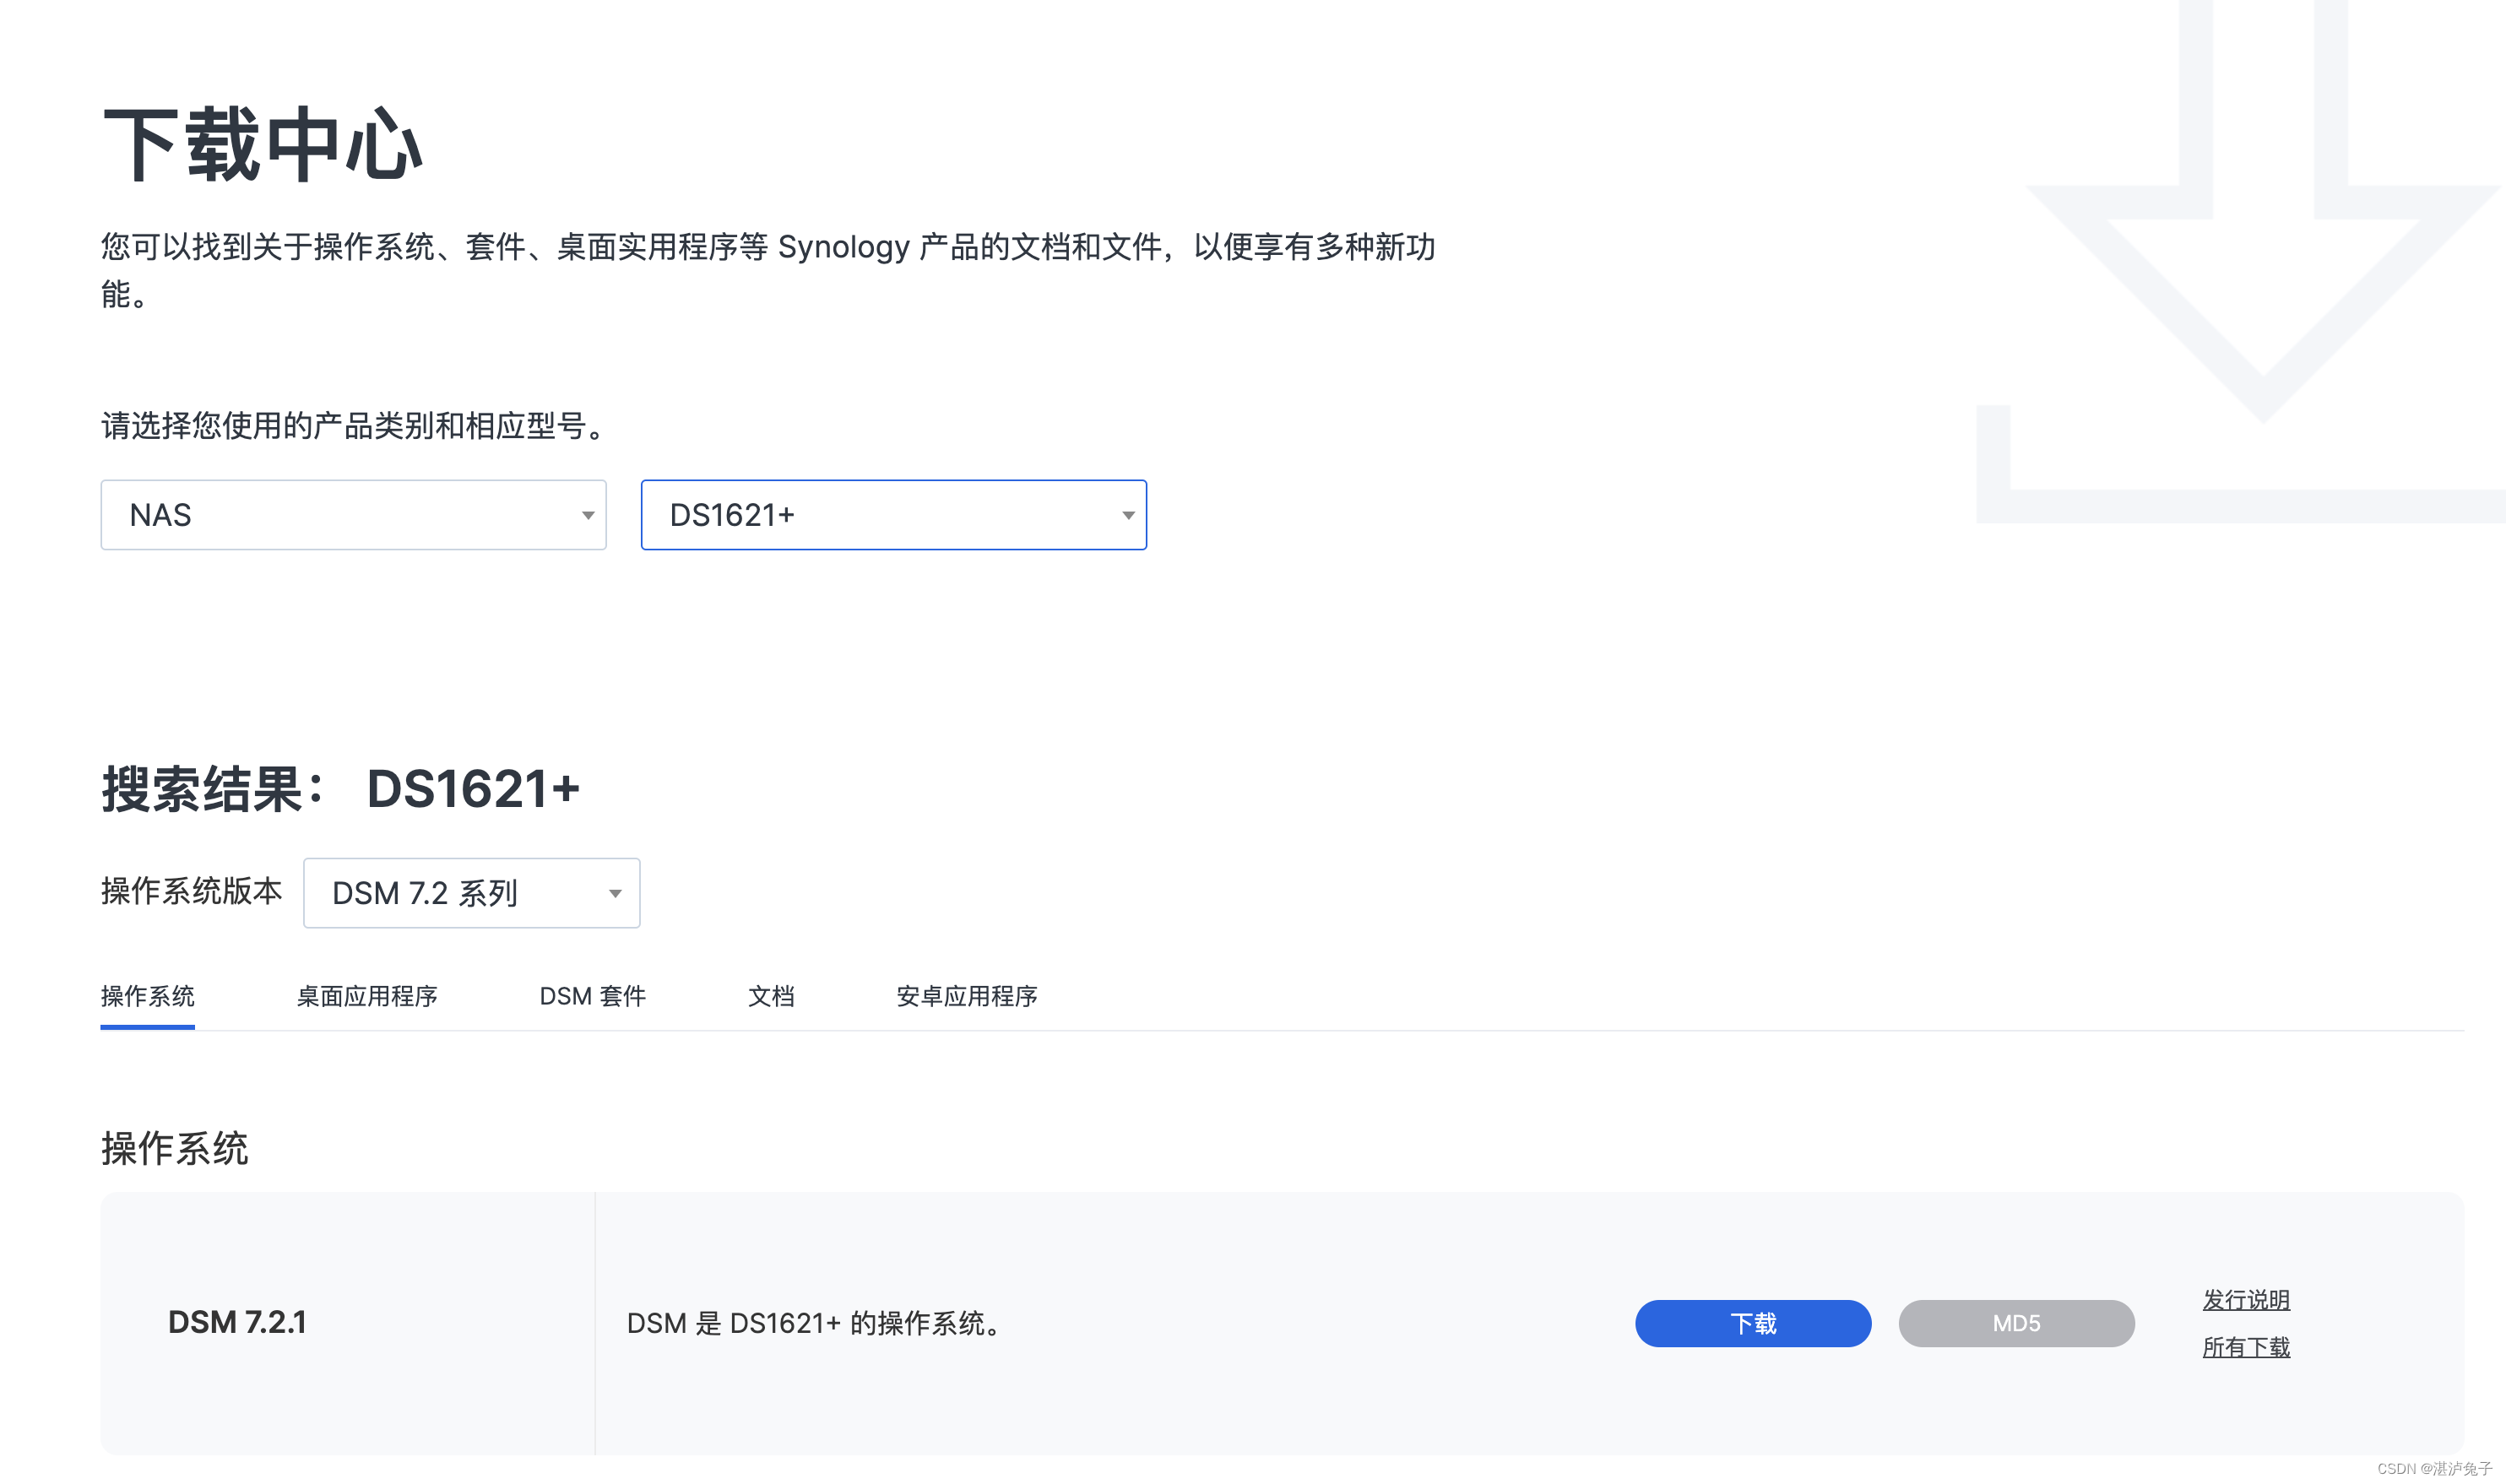Click the DSM 7.2.1 version label
Image resolution: width=2506 pixels, height=1484 pixels.
(x=237, y=1322)
